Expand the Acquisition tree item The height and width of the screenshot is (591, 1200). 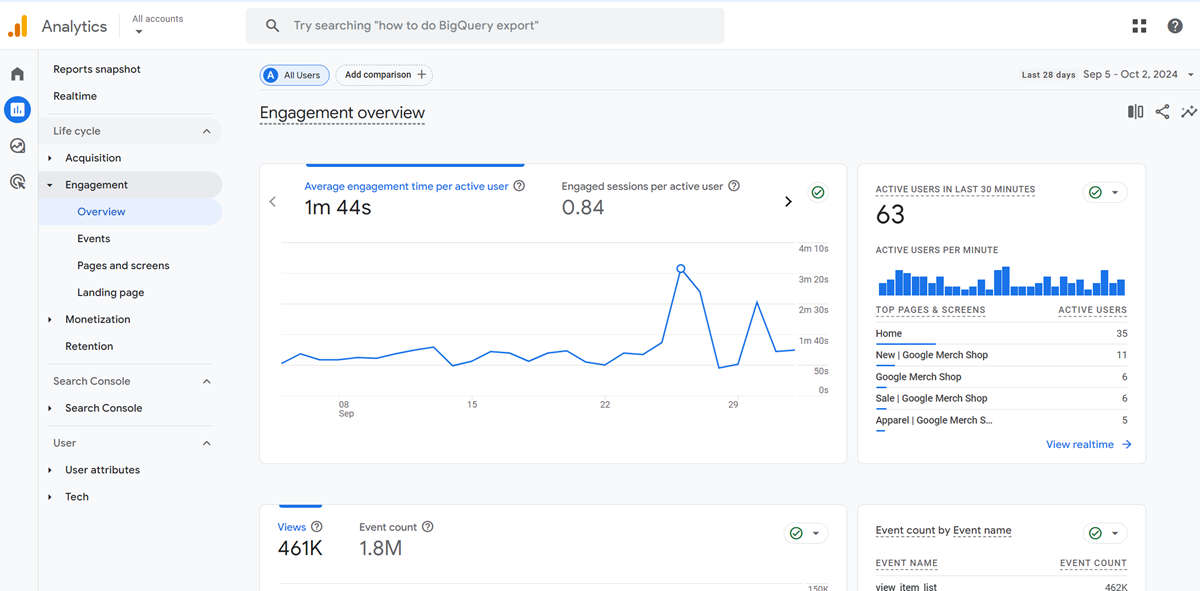50,158
